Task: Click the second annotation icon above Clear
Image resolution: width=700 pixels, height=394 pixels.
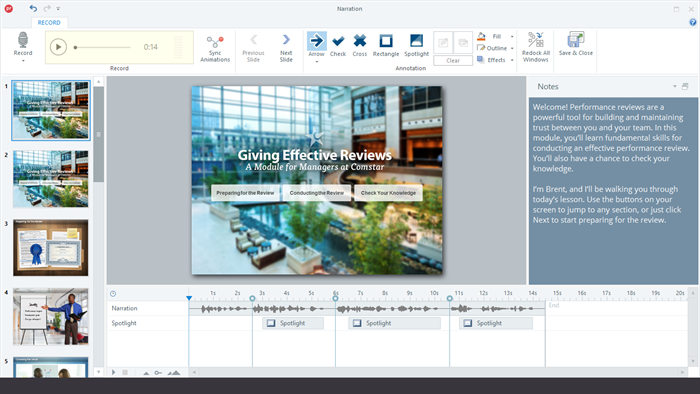Action: point(463,43)
